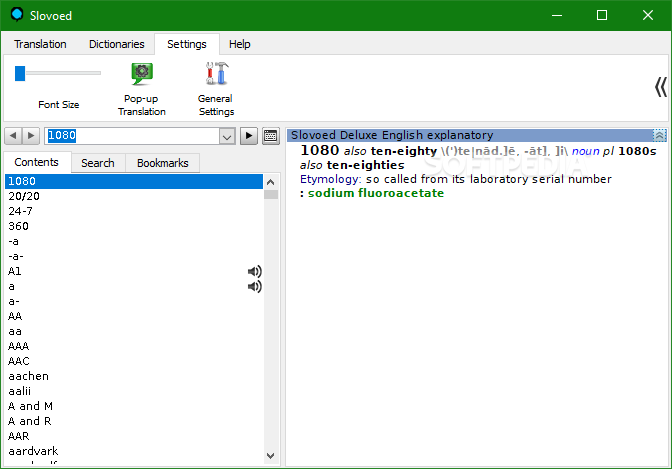Select the aalii entry
Screen dimensions: 672x469
(x=134, y=391)
